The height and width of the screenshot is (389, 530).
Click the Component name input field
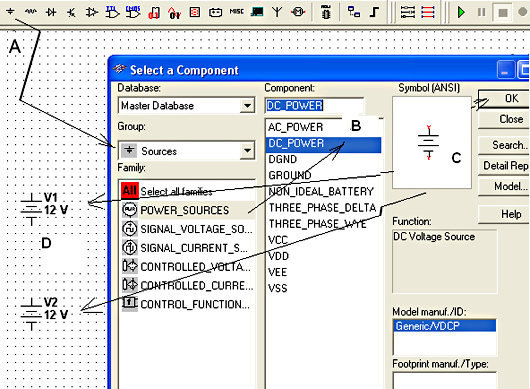pyautogui.click(x=314, y=105)
